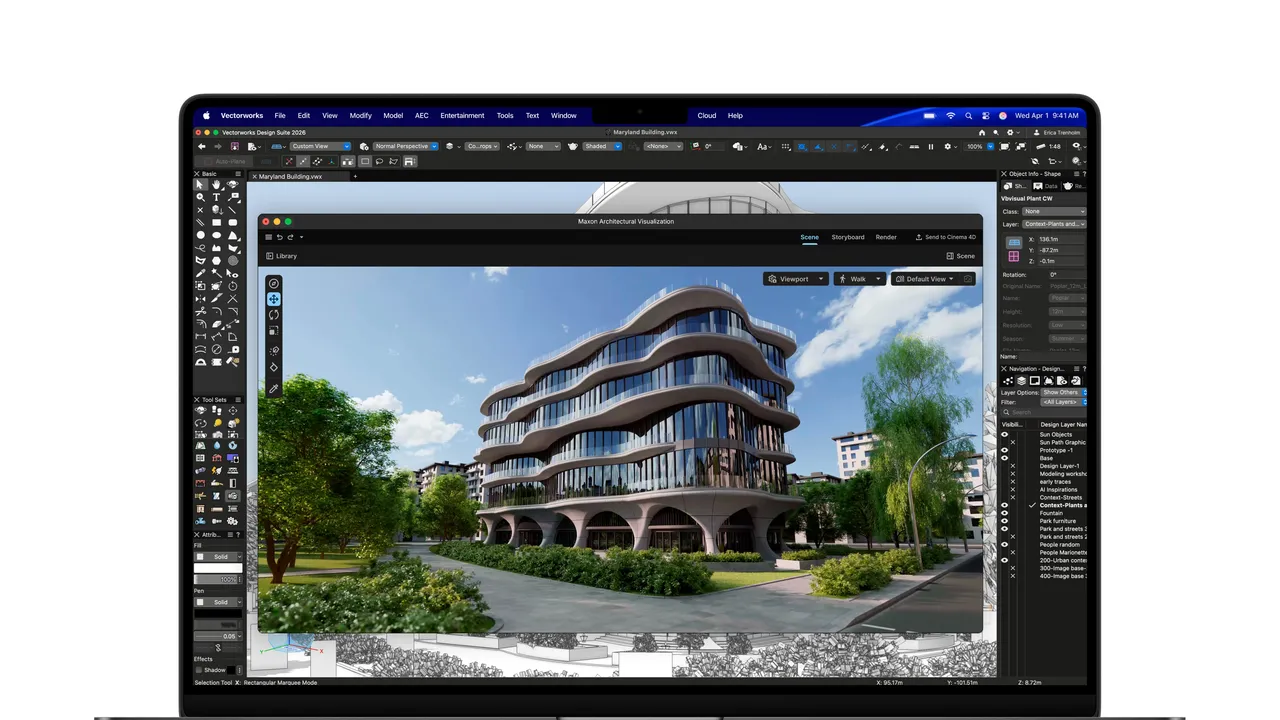Click the white Fill color swatch

(x=218, y=568)
